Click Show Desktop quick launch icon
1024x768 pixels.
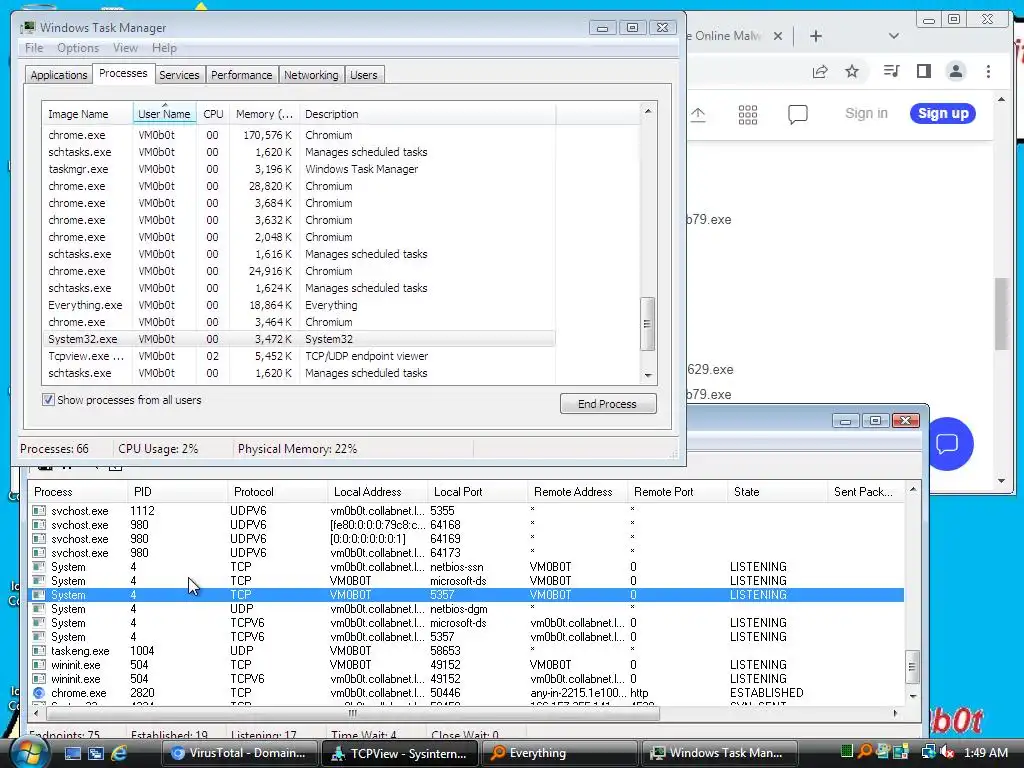tap(72, 753)
